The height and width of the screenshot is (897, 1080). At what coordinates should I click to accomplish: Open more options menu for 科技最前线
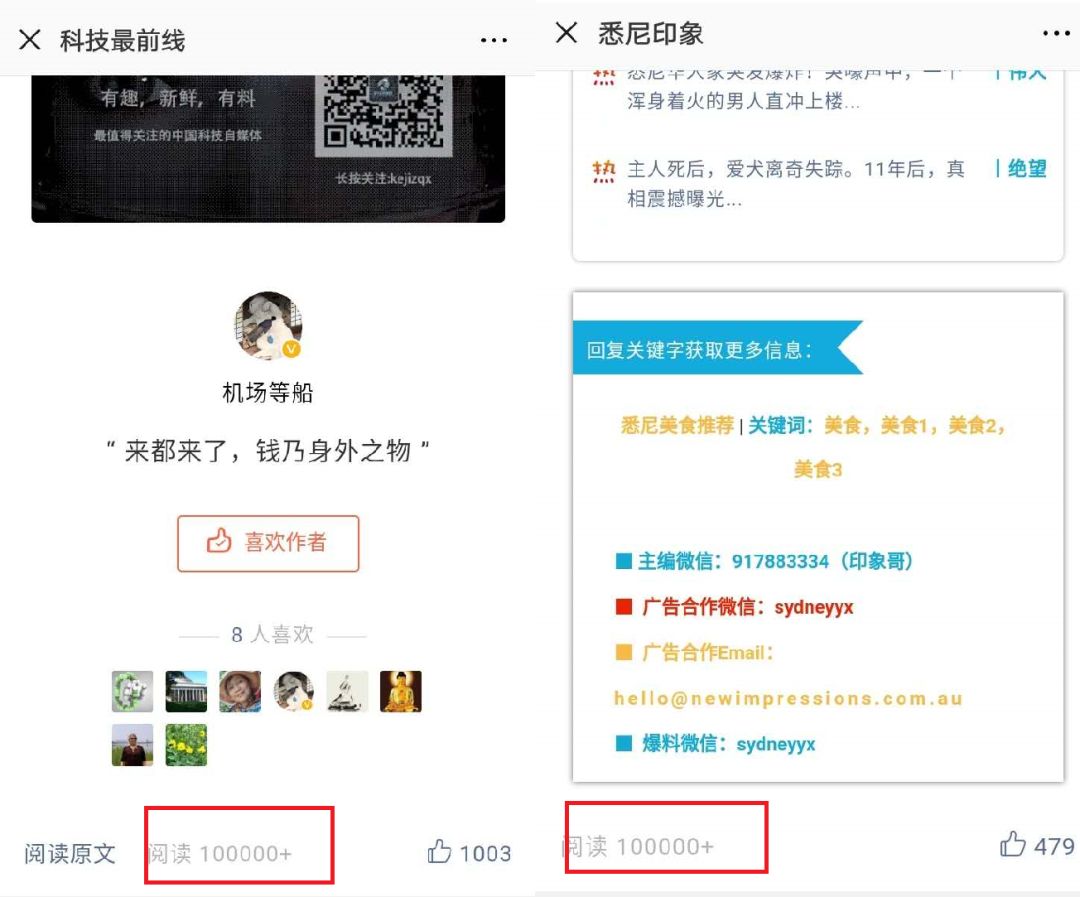pos(494,41)
